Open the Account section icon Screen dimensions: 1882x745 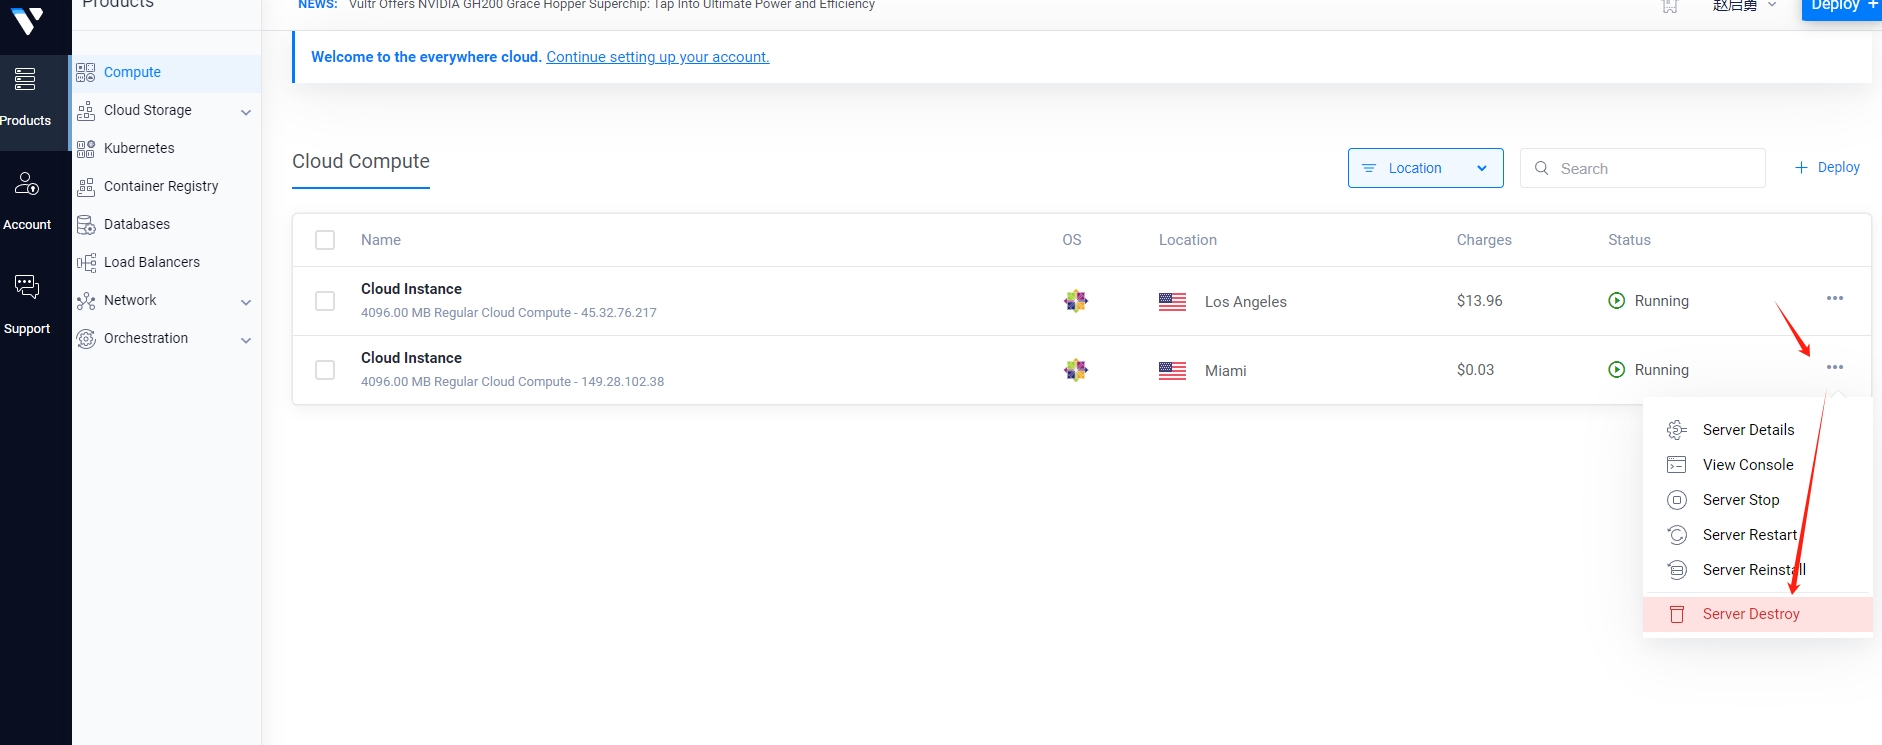pos(26,183)
